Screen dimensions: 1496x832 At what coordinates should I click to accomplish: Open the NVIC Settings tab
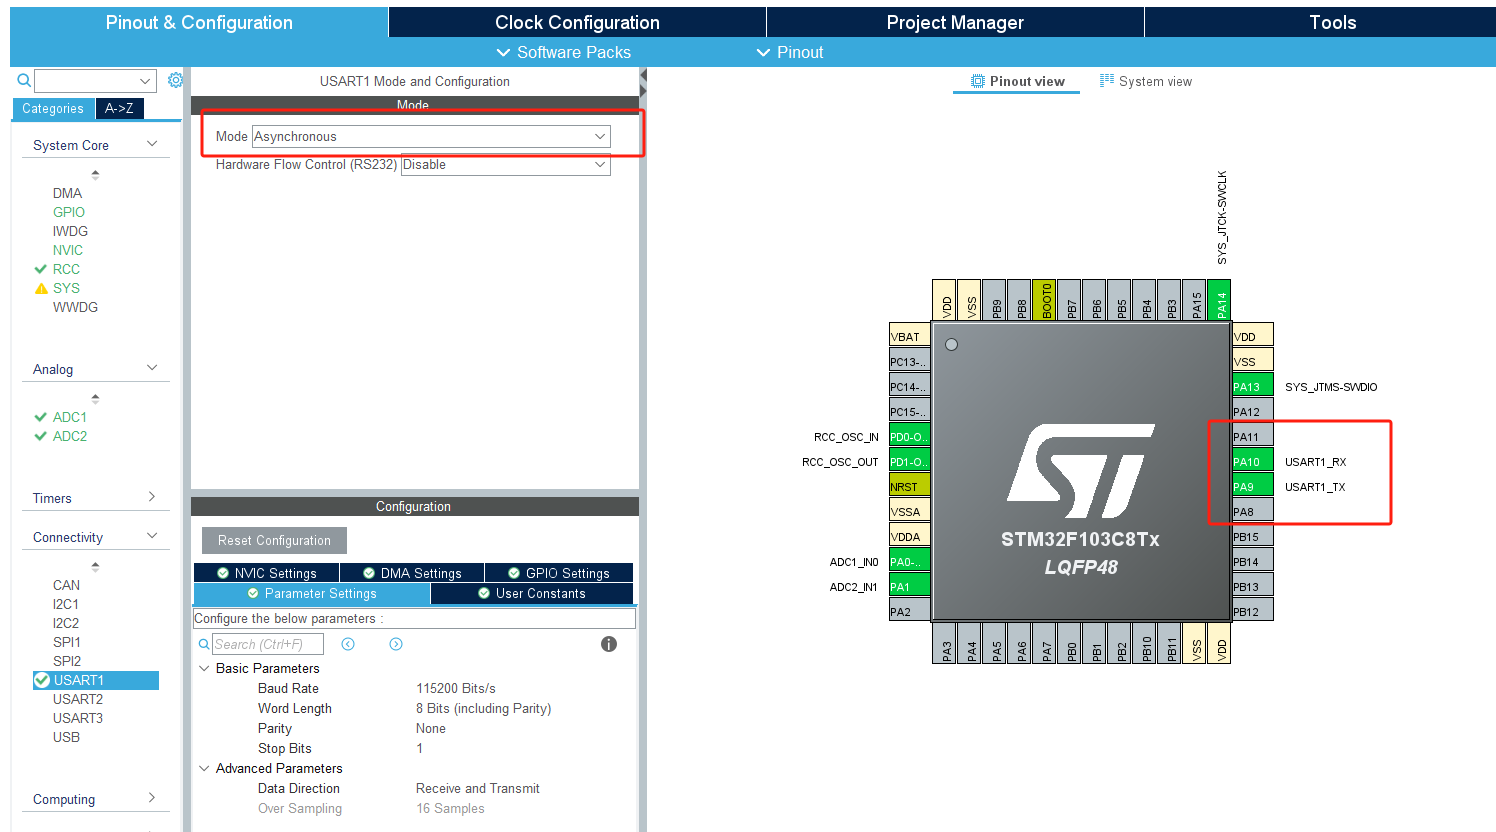pos(267,573)
